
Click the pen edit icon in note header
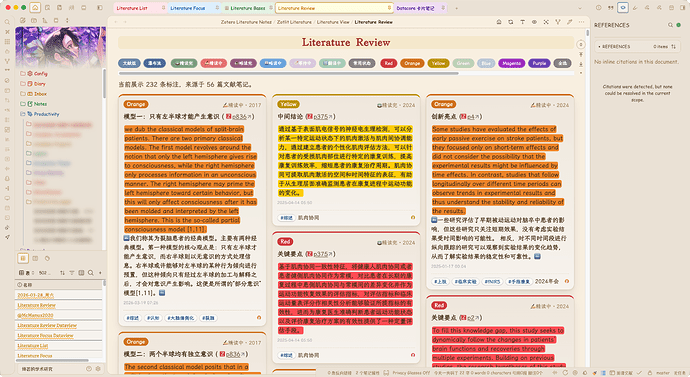(569, 22)
